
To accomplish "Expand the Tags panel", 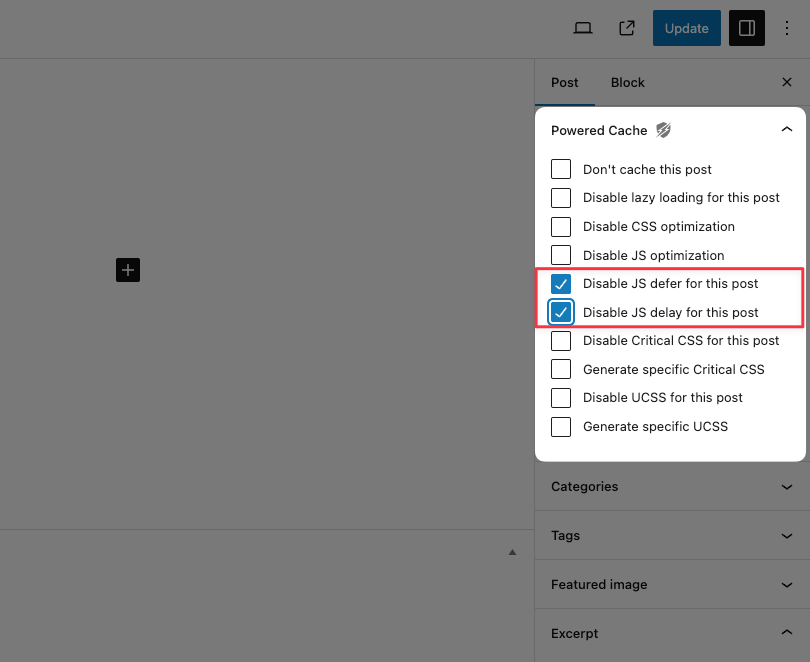I will [670, 535].
